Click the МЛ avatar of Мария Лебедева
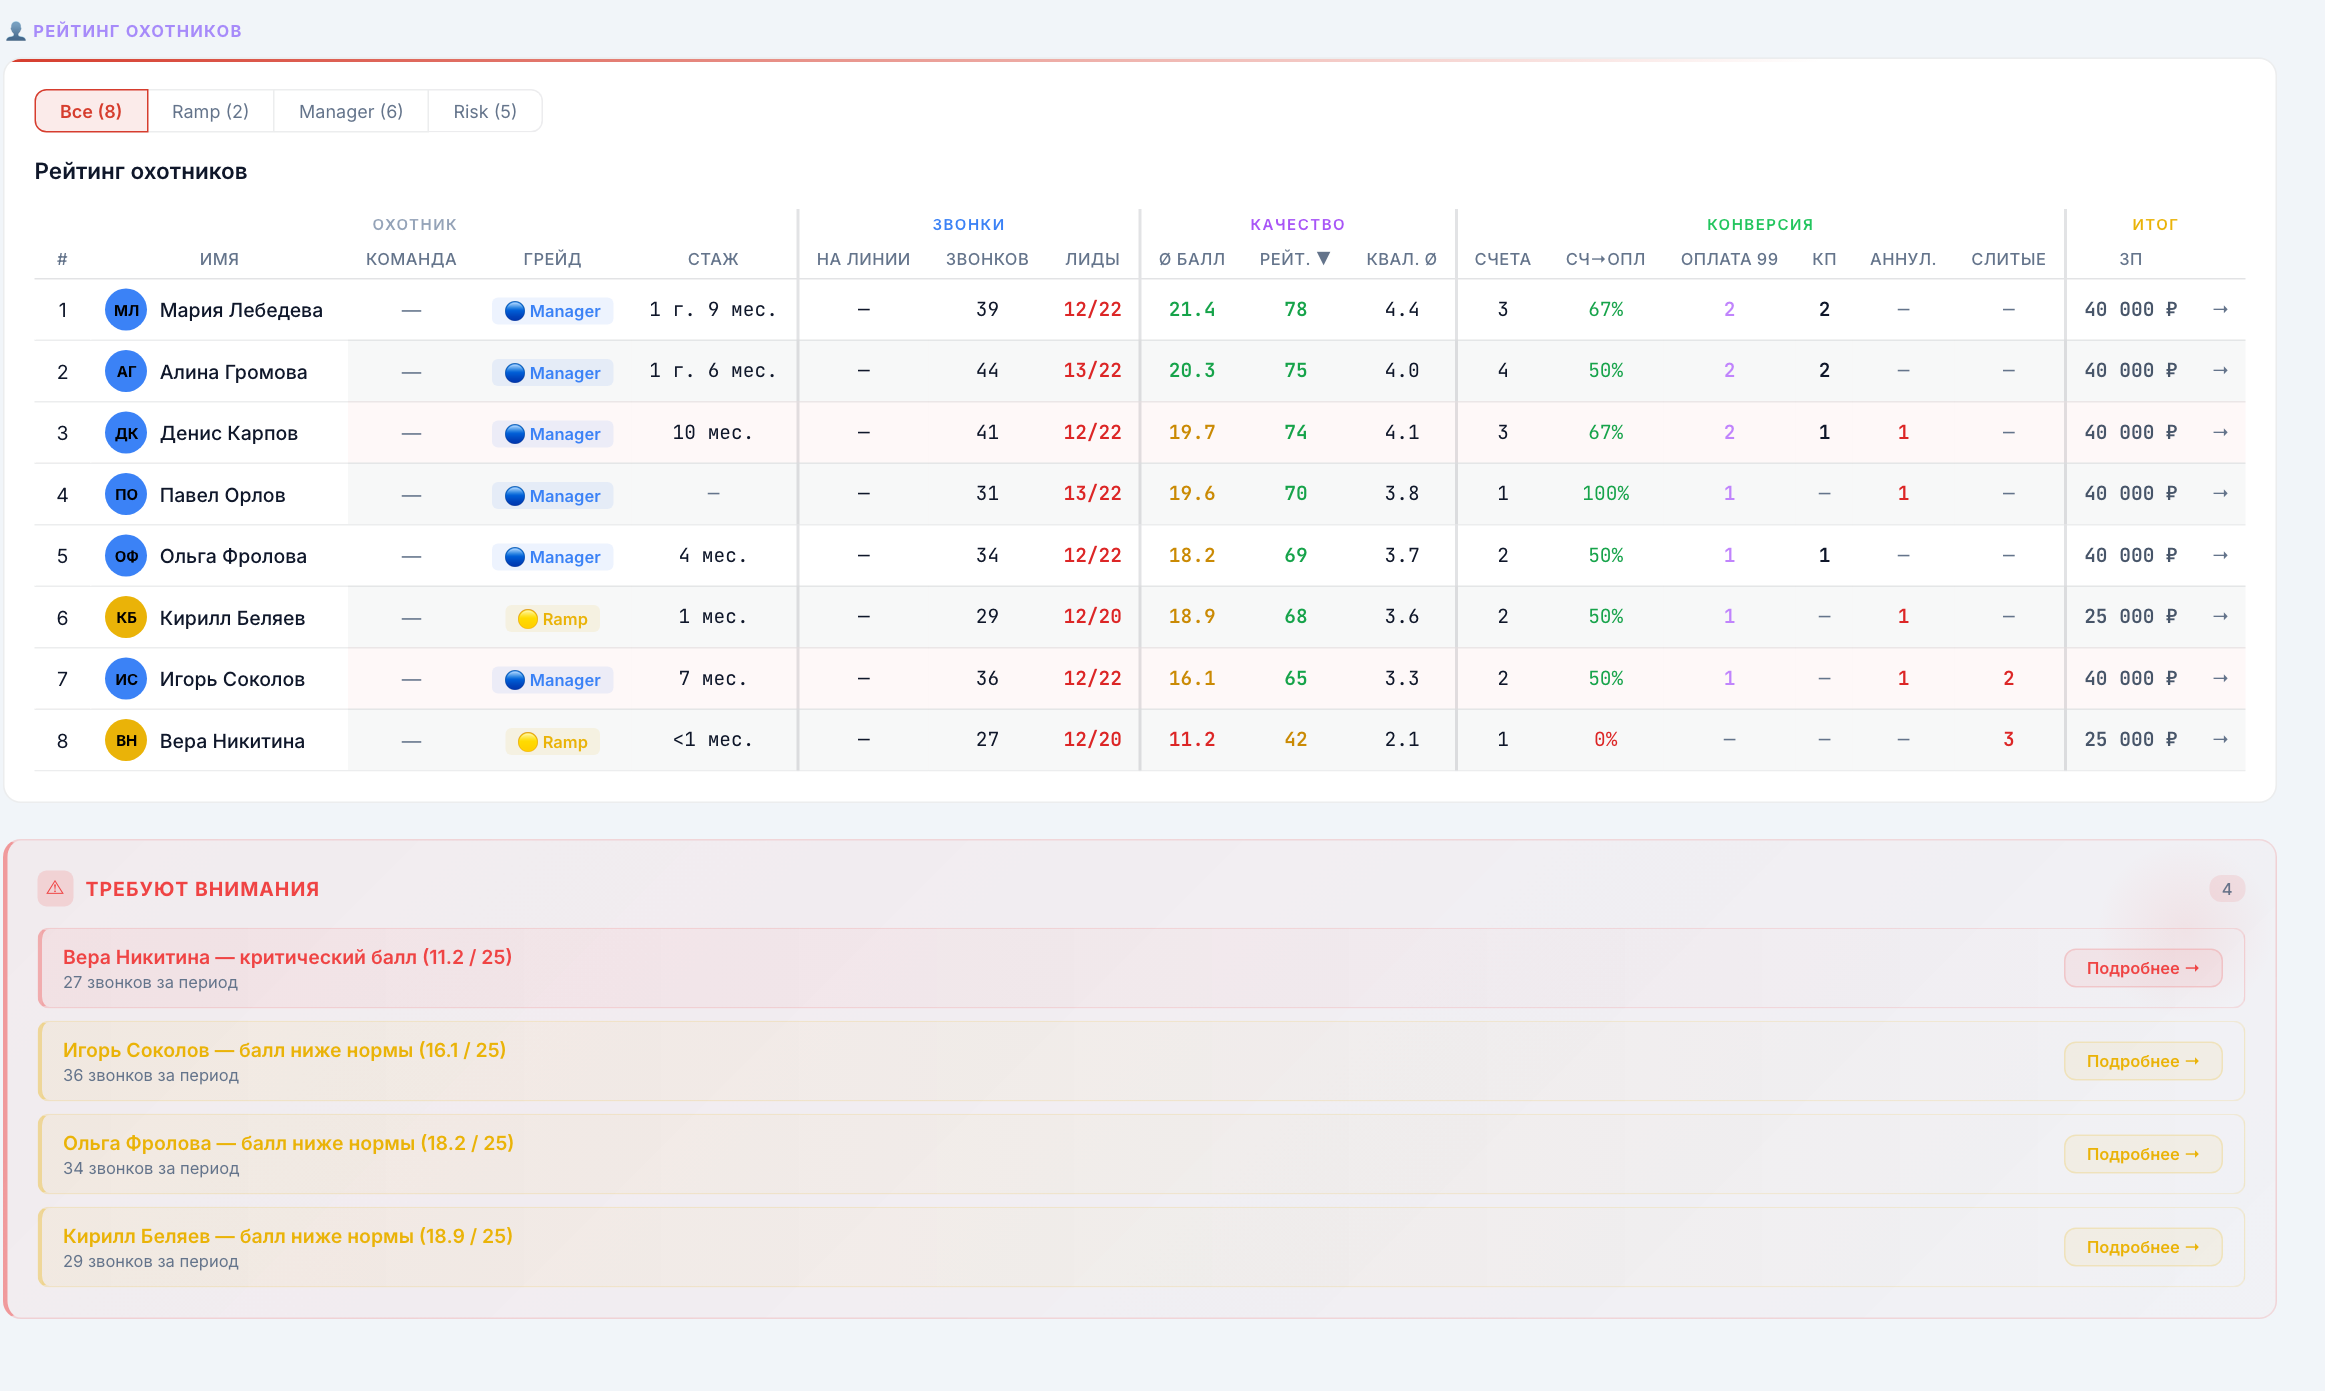Viewport: 2325px width, 1391px height. tap(126, 310)
